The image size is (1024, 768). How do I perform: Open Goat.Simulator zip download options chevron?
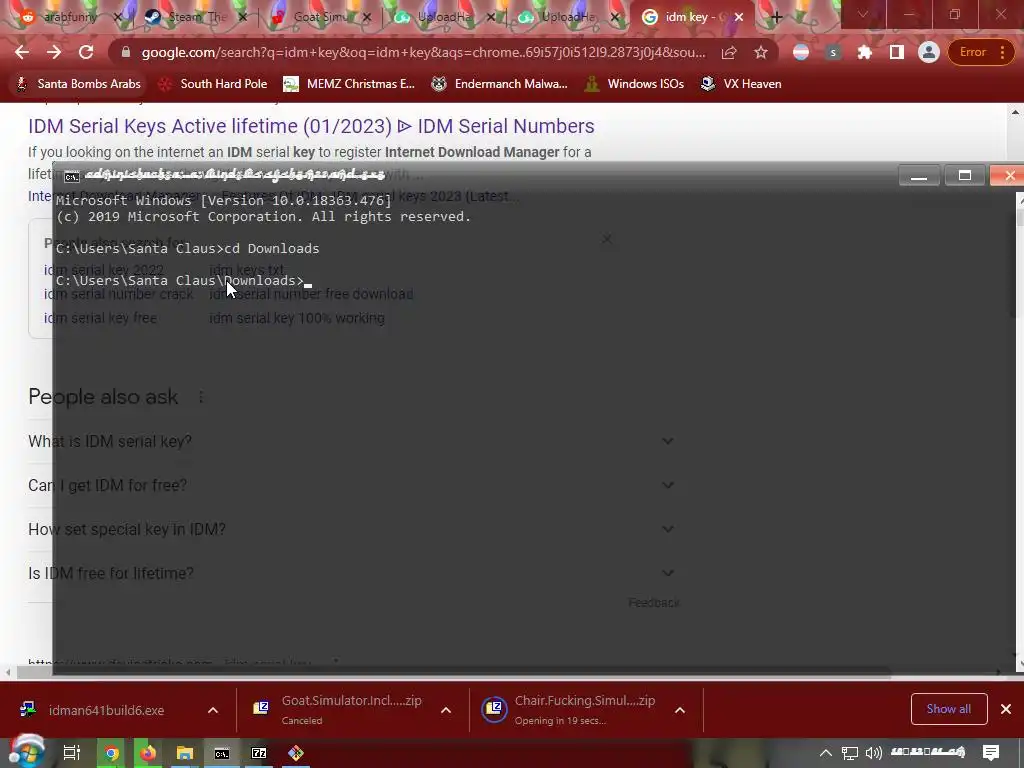tap(446, 710)
